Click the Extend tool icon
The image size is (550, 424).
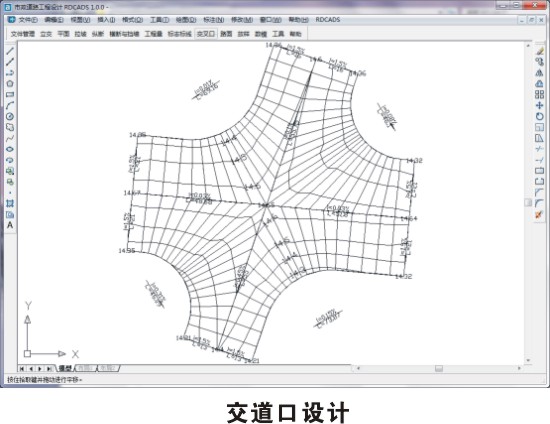pos(539,160)
